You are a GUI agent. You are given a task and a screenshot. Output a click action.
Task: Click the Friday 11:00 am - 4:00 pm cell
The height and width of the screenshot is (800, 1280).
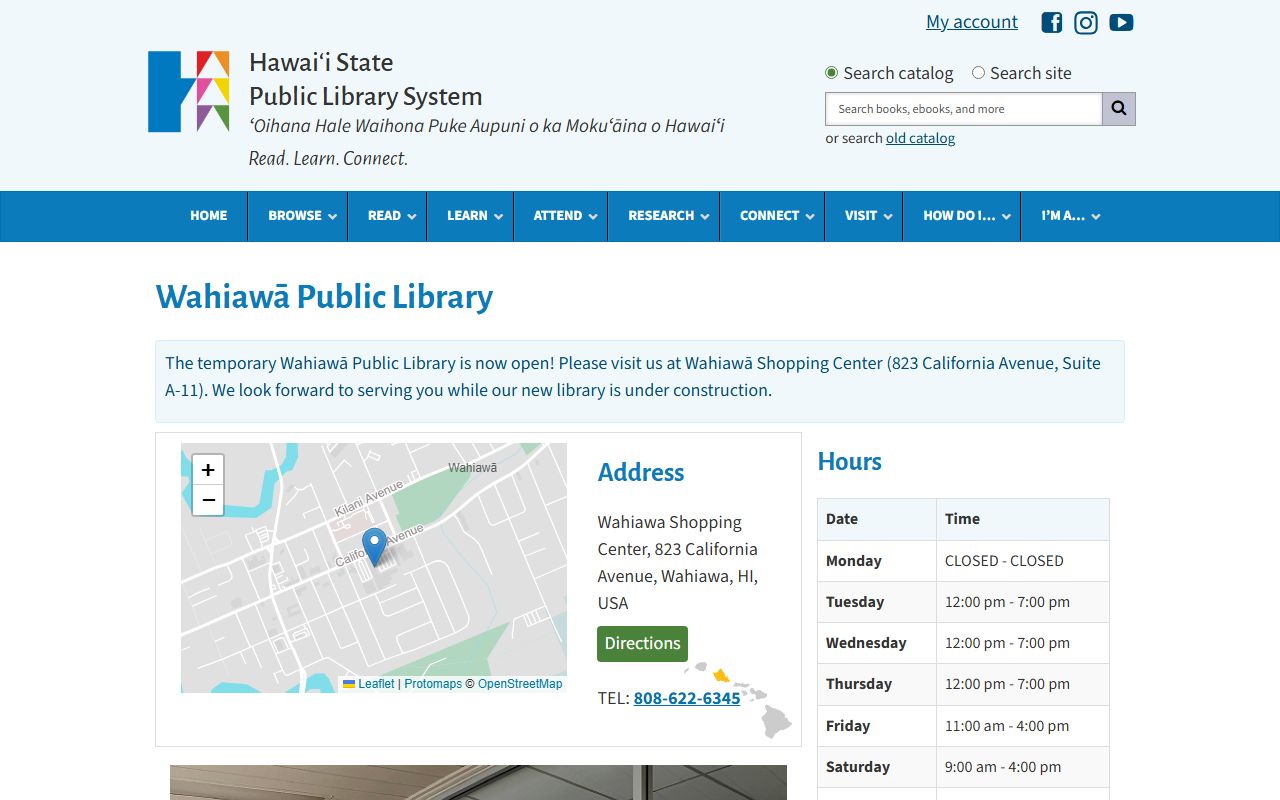[x=1022, y=726]
